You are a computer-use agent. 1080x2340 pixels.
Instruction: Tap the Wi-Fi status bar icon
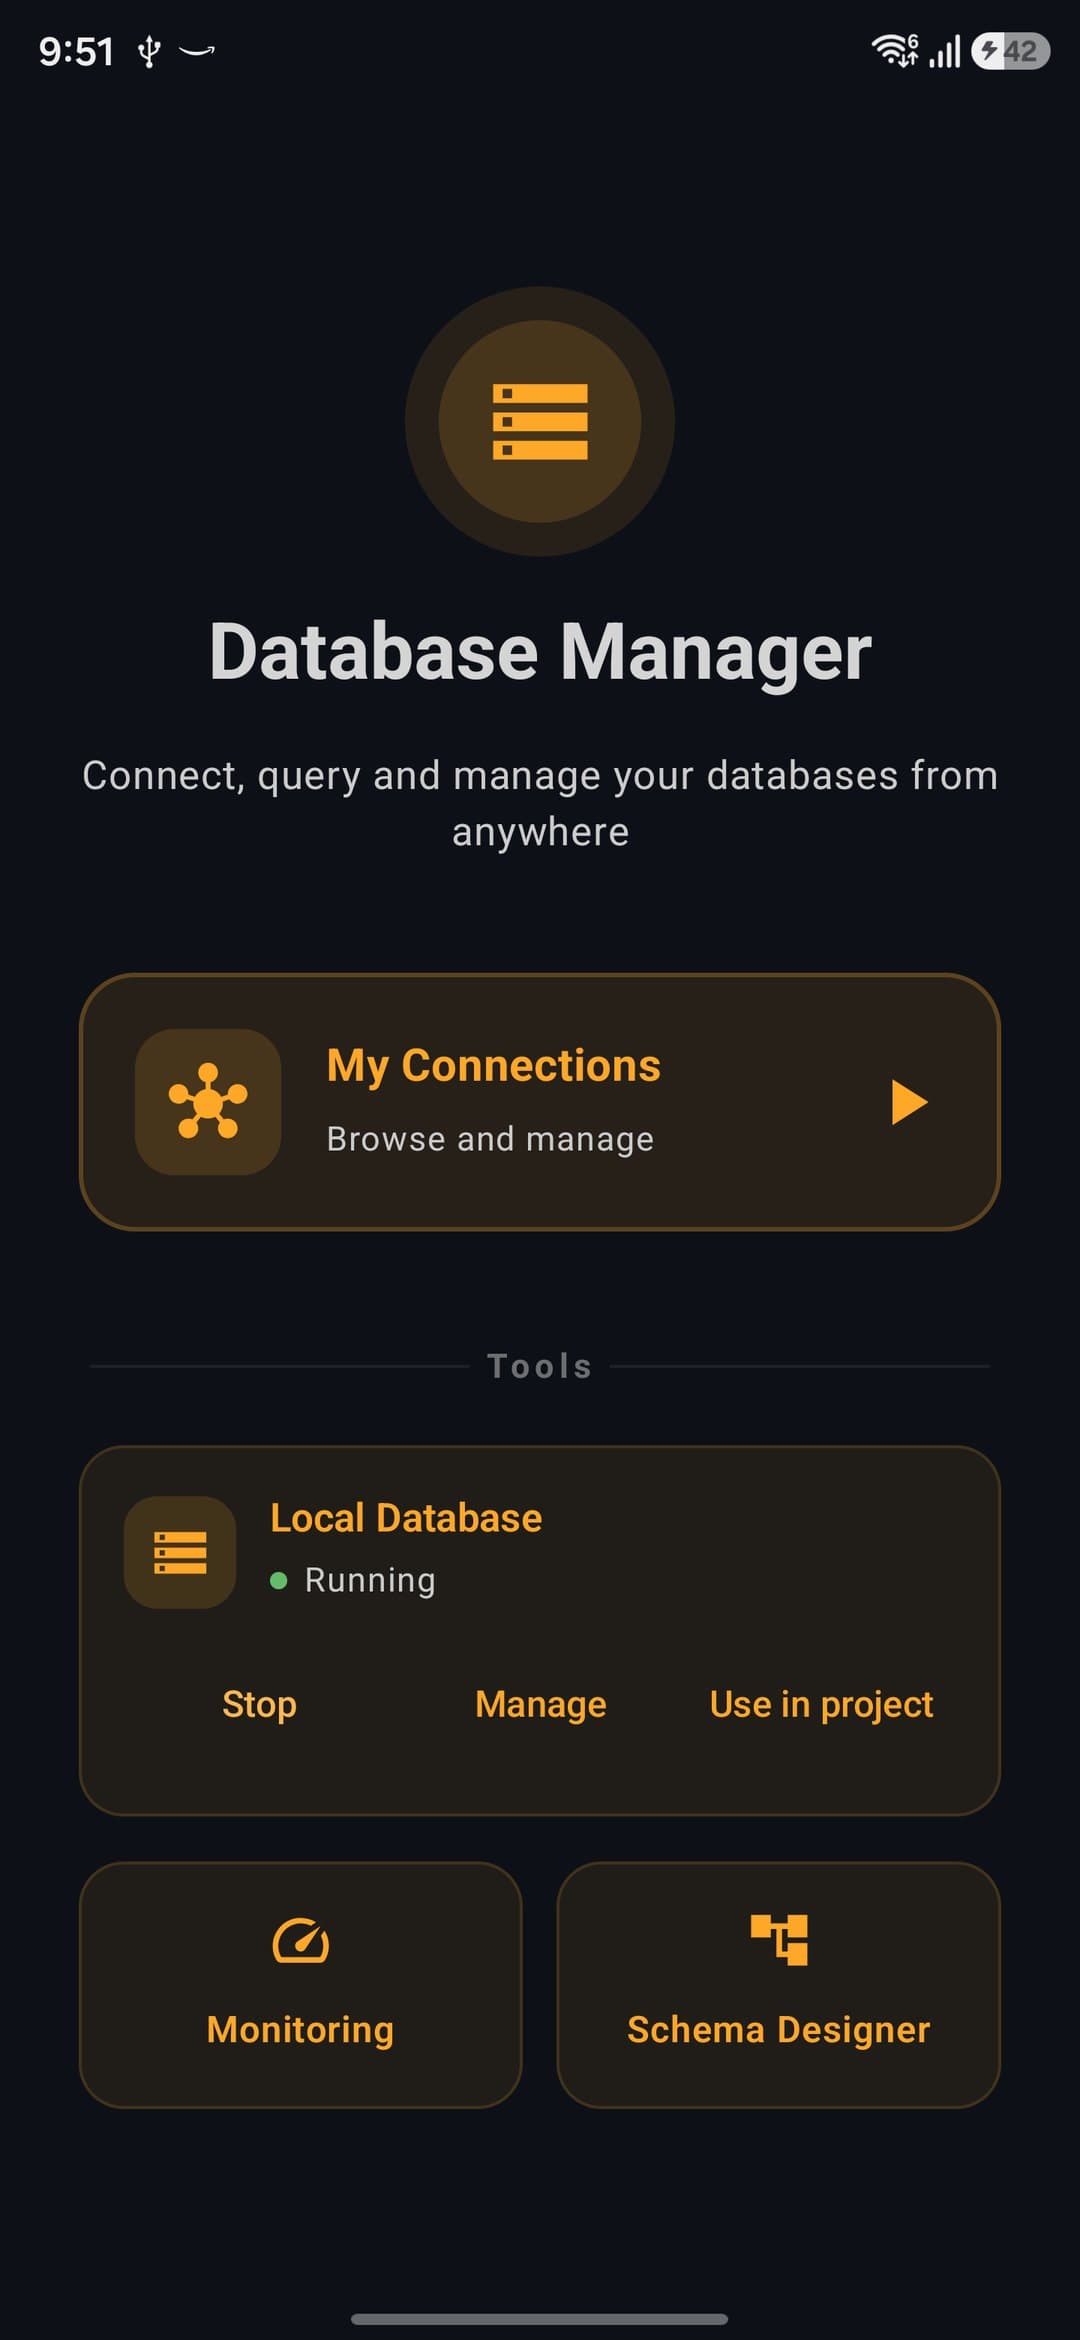pyautogui.click(x=894, y=50)
